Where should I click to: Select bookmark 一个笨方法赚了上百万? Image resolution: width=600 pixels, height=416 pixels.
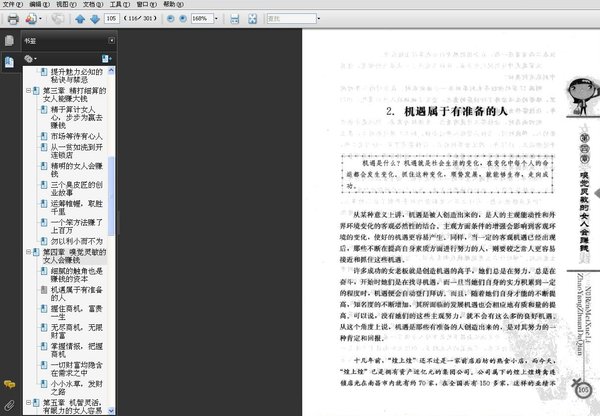pos(77,226)
